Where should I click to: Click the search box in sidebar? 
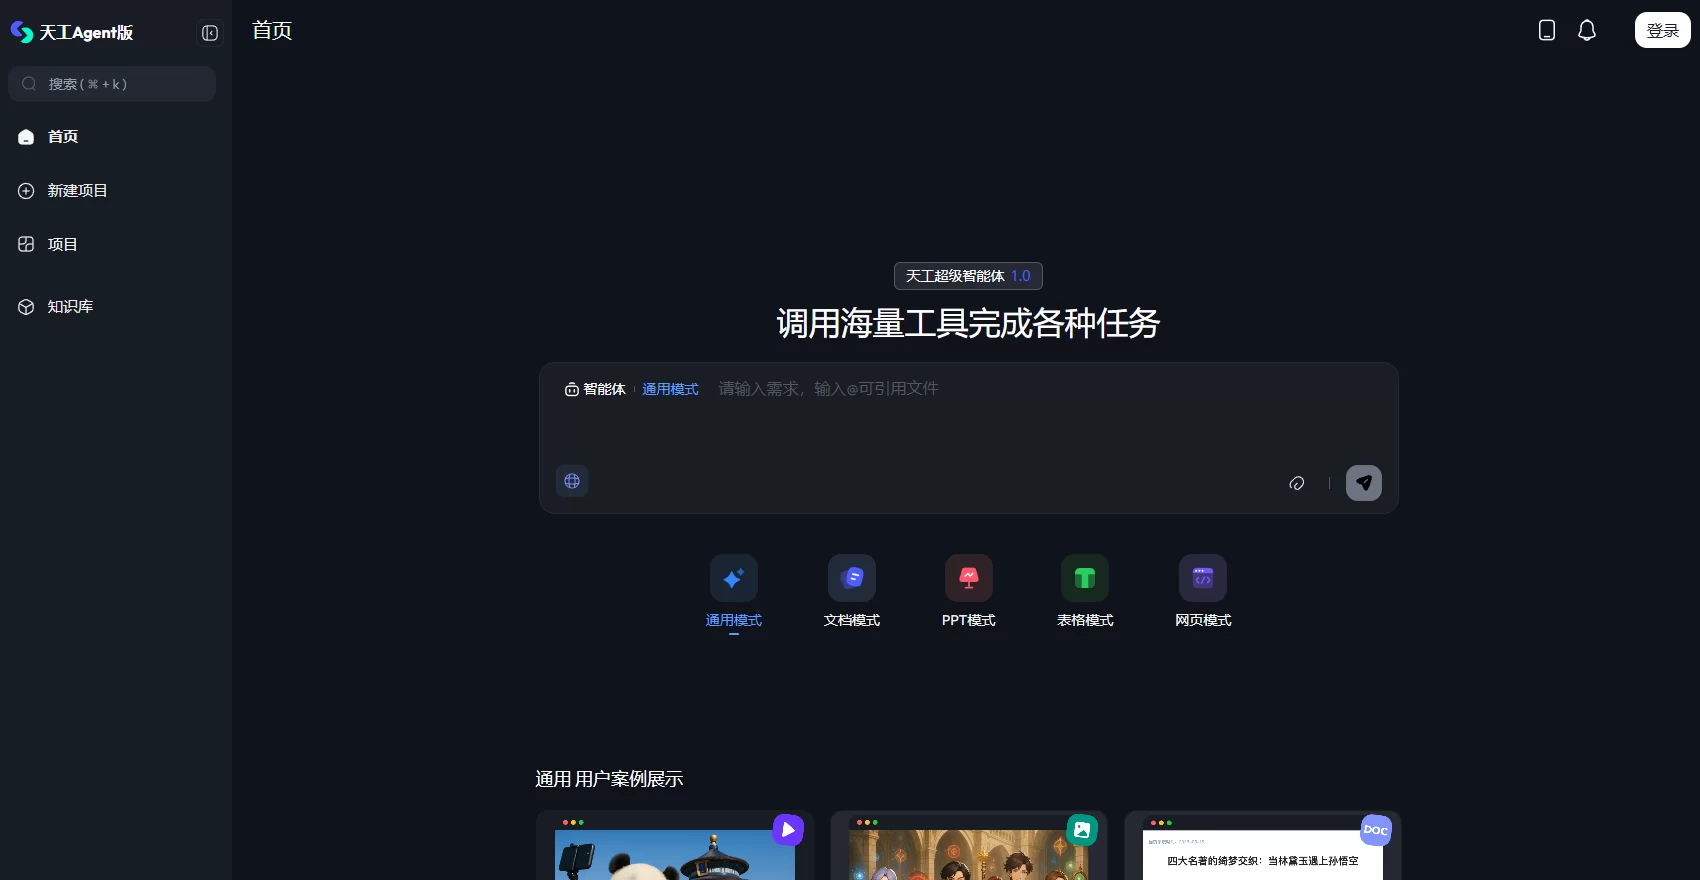112,84
